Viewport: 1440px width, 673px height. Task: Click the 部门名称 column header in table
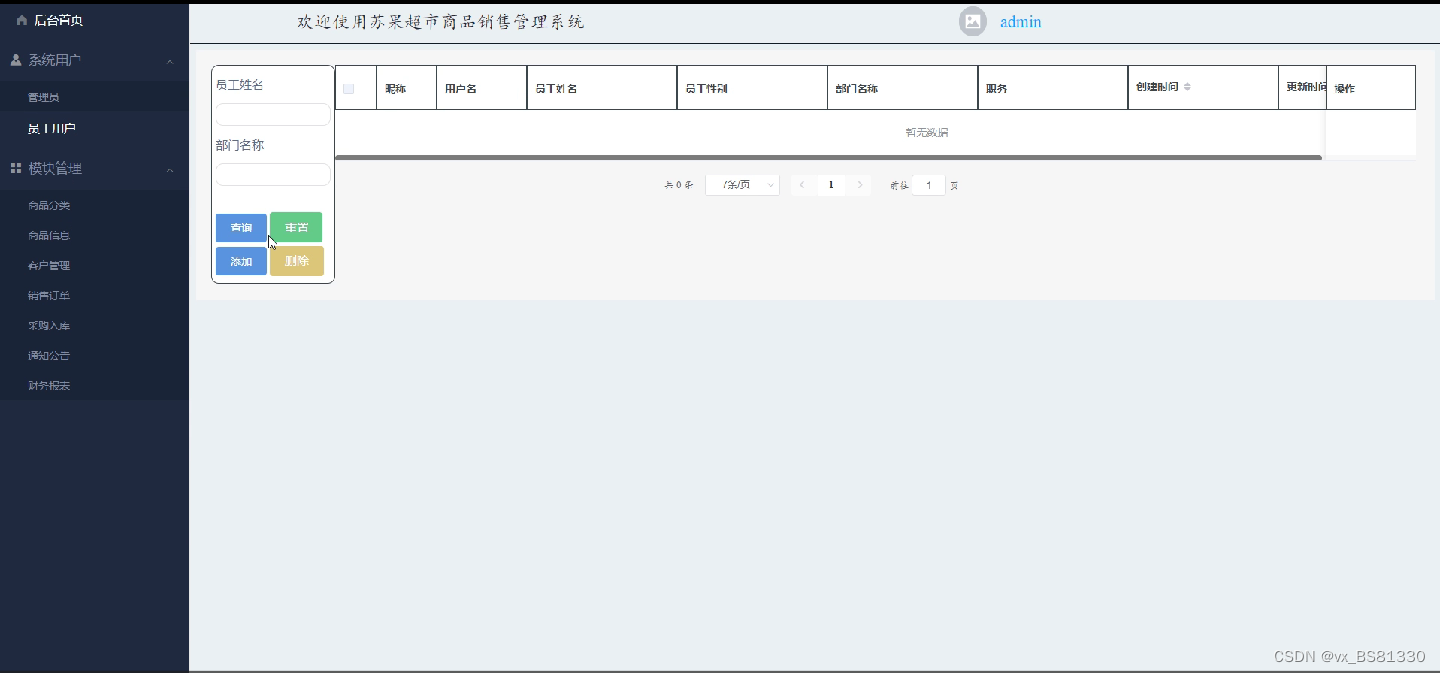(x=903, y=88)
